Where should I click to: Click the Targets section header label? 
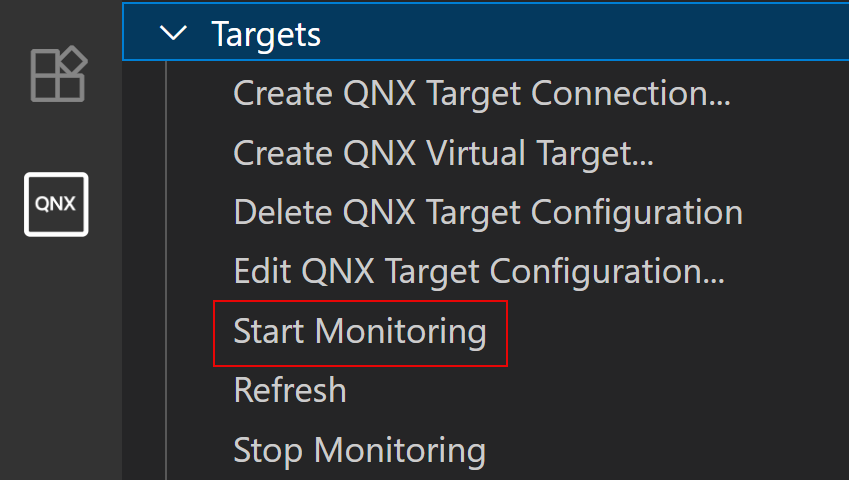266,33
